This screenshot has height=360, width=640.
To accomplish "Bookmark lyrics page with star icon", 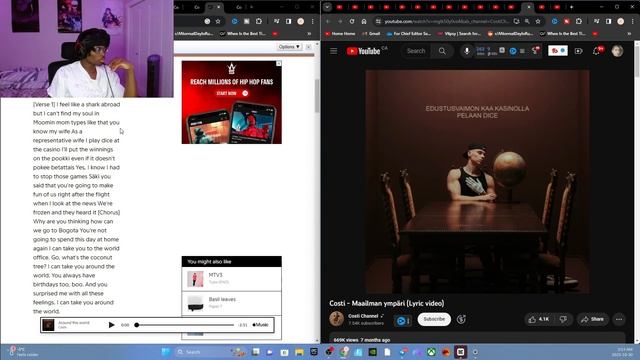I will [x=218, y=21].
